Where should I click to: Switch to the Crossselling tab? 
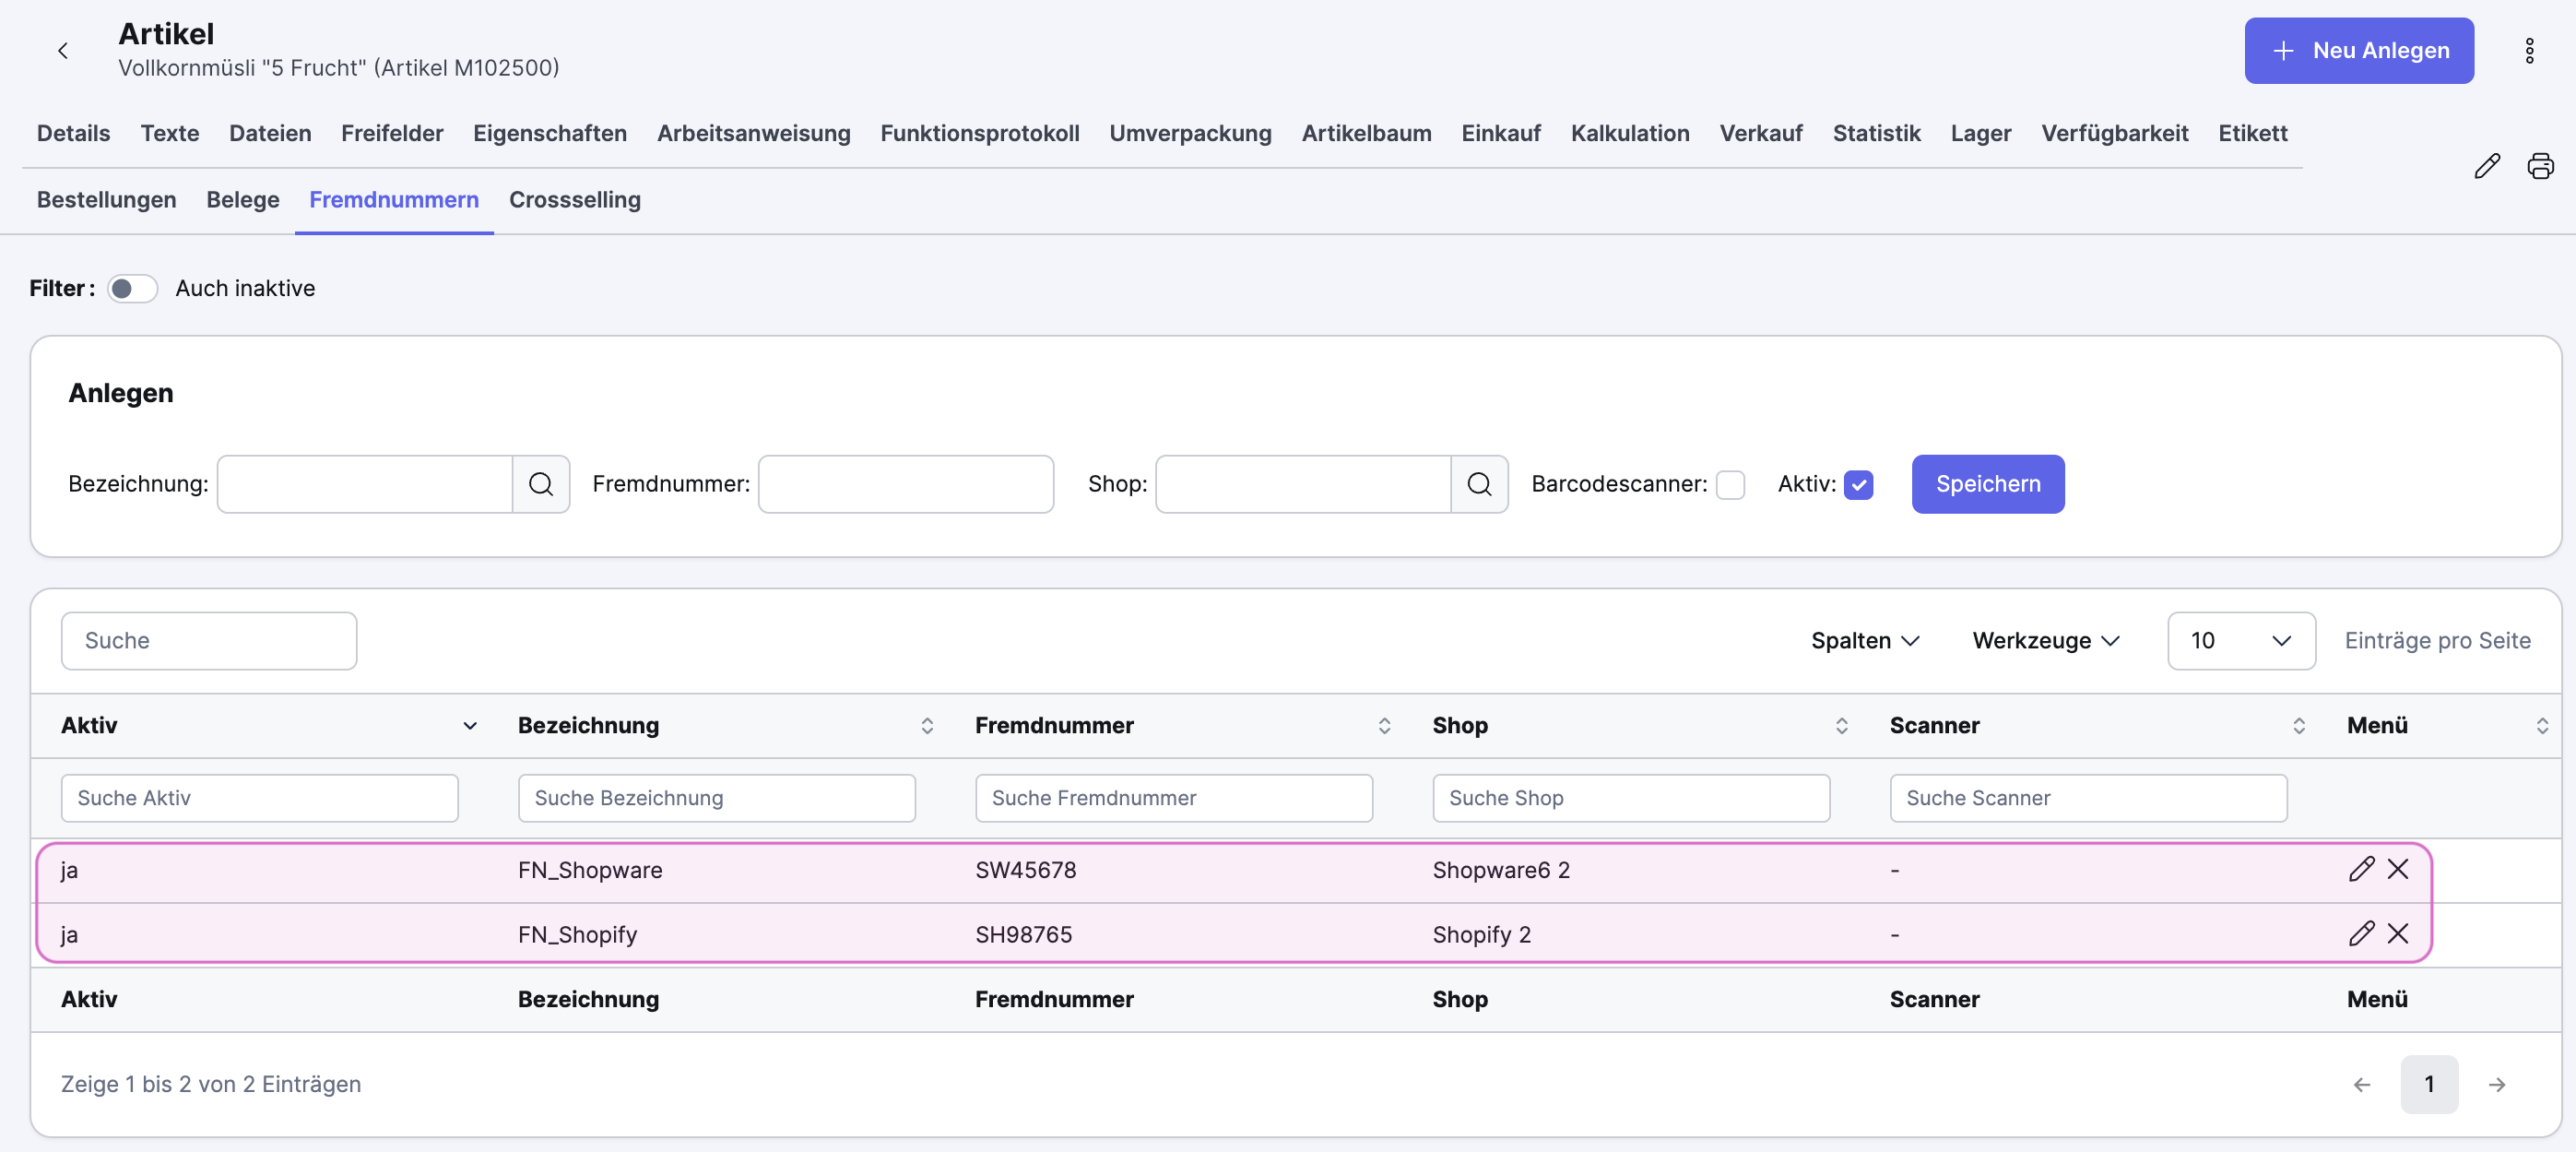coord(574,200)
